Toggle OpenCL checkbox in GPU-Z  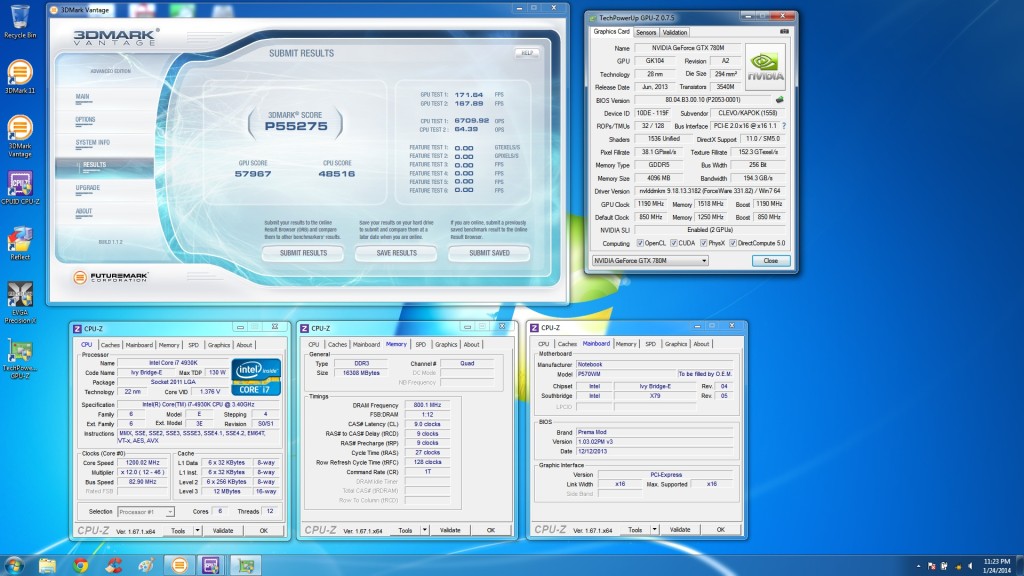click(x=640, y=243)
